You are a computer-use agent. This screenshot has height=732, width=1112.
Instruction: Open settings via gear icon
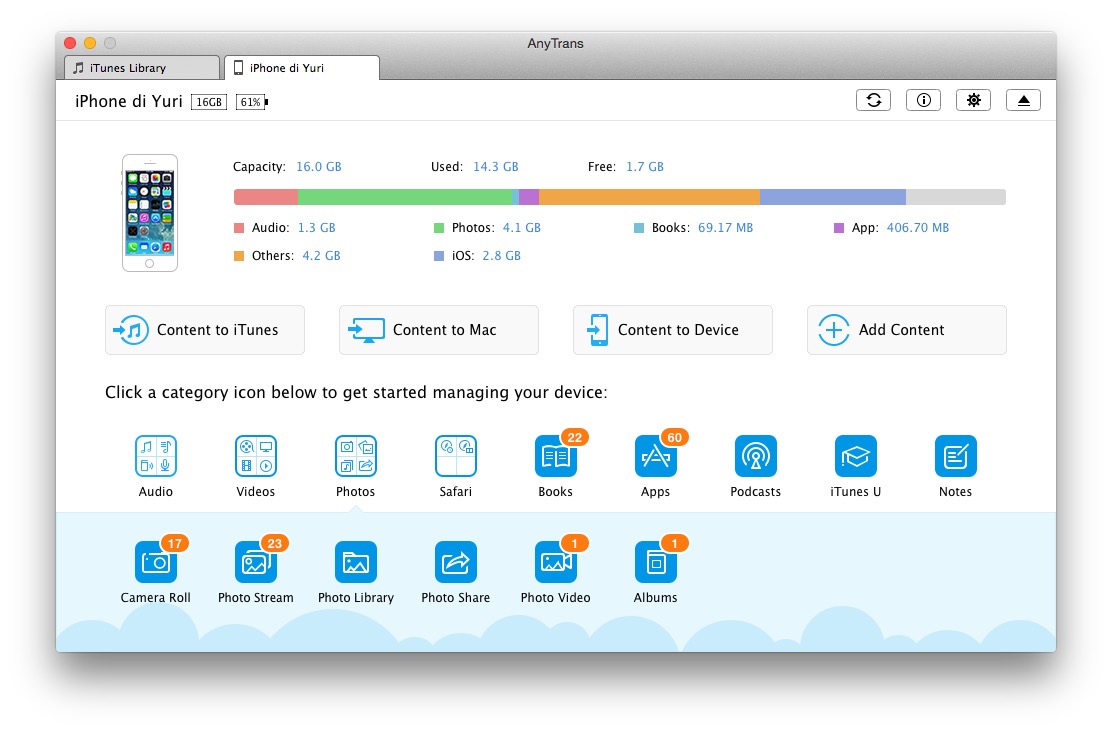point(974,100)
